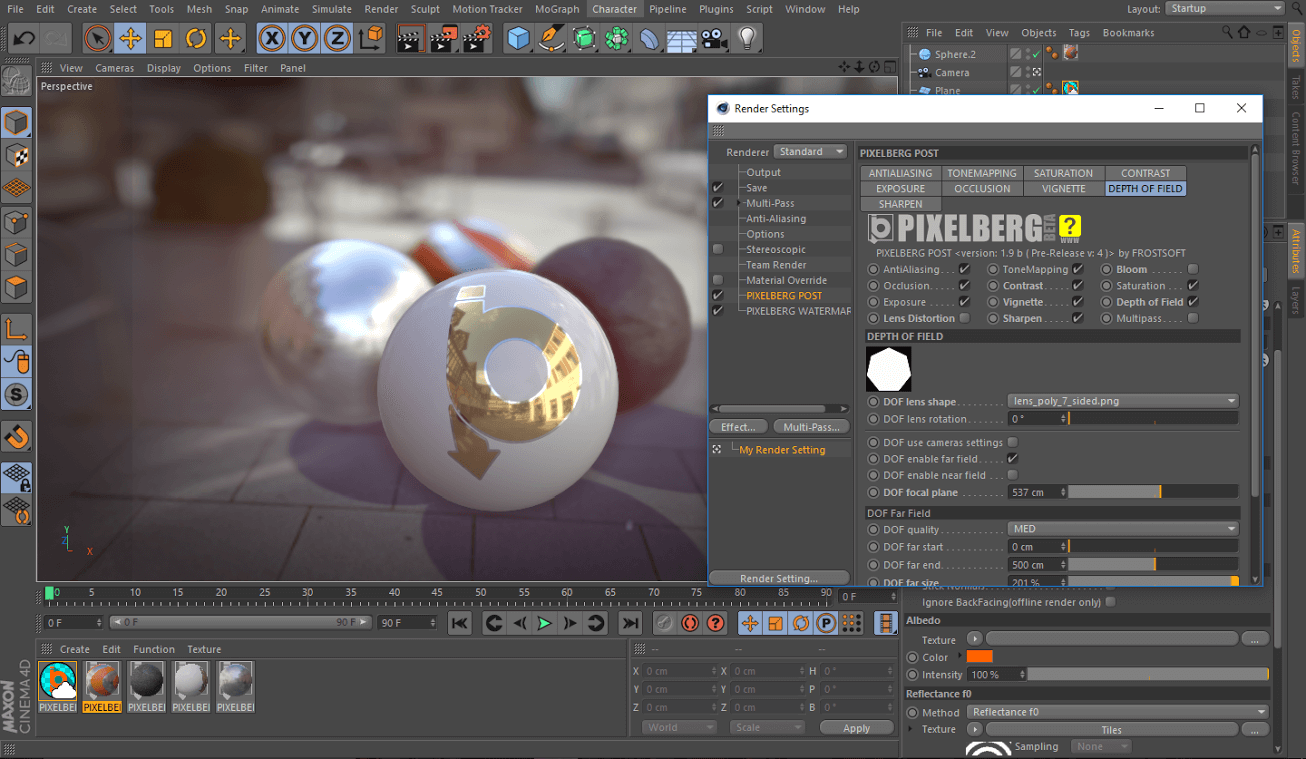Viewport: 1306px width, 759px height.
Task: Open the MoGraph menu
Action: (x=556, y=9)
